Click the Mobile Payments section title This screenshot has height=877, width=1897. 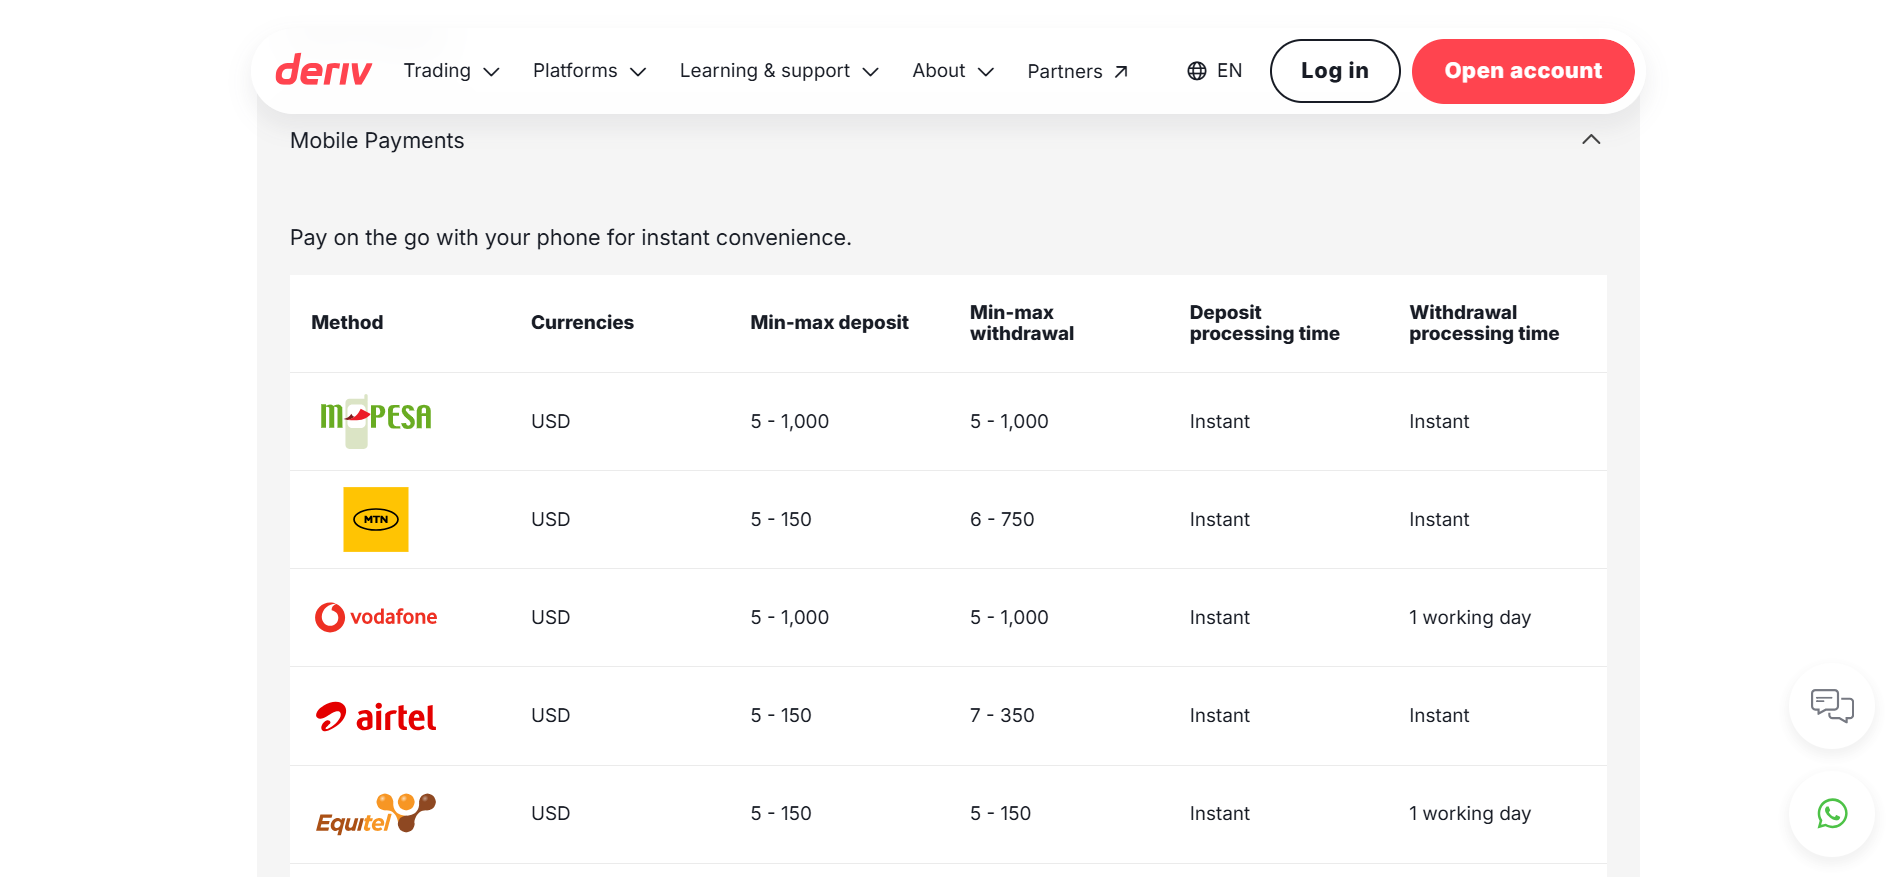pyautogui.click(x=377, y=141)
